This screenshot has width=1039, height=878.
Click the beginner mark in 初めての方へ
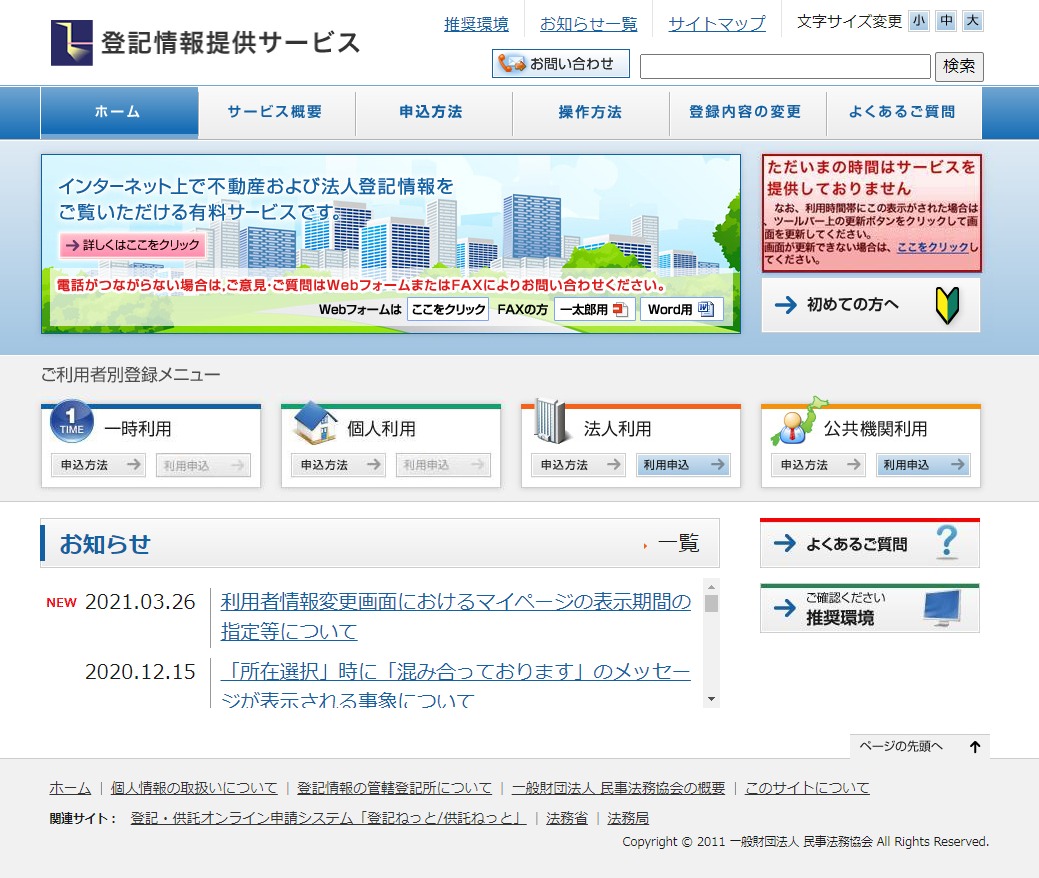946,305
